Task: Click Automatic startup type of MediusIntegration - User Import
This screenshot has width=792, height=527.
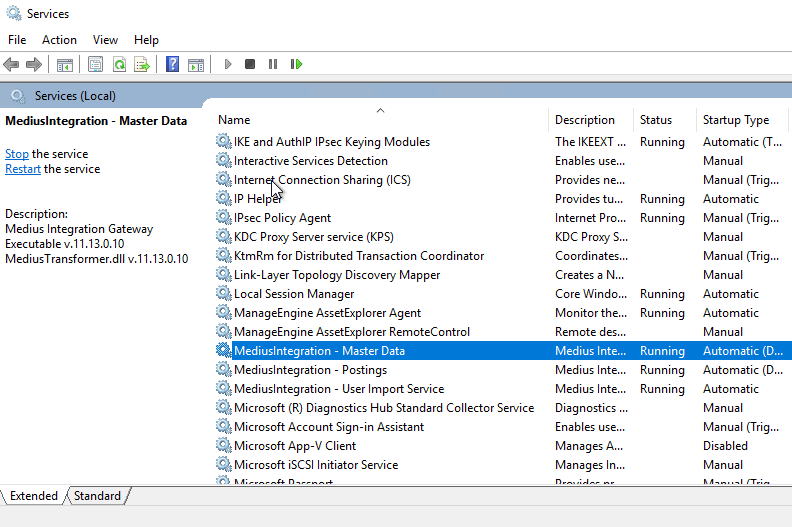Action: 730,389
